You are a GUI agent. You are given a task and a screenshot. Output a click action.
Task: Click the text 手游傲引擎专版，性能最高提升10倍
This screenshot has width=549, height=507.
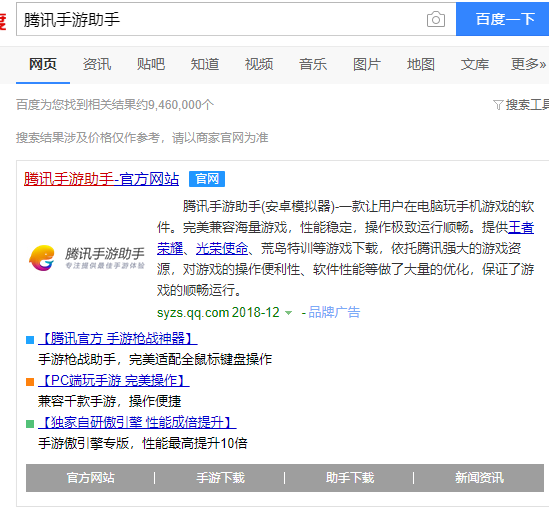coord(143,444)
